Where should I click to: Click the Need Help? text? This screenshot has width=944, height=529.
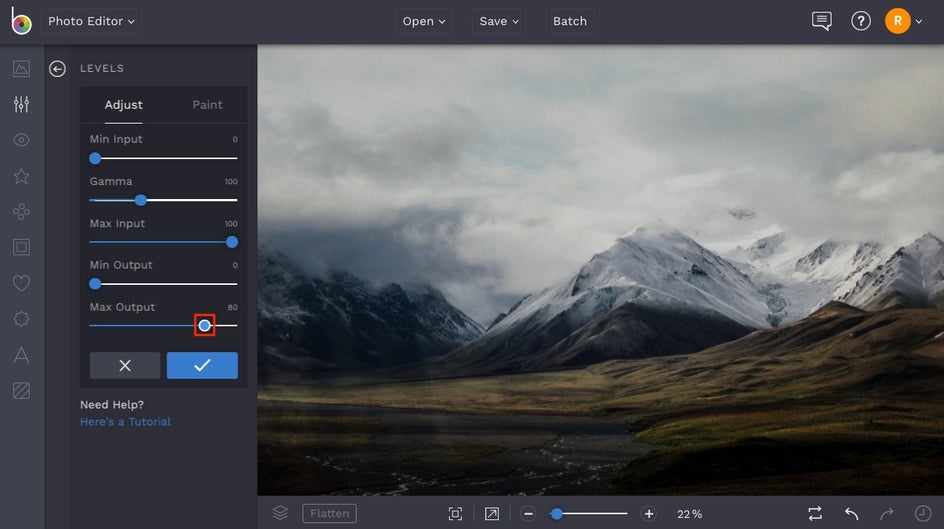[x=112, y=404]
